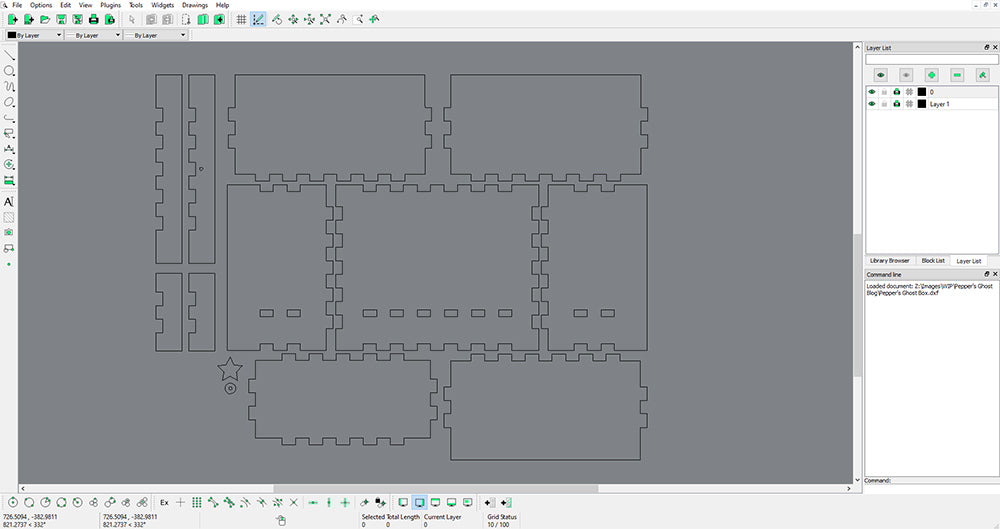Click the Open file folder icon
Screen dimensions: 1000x529
point(45,19)
